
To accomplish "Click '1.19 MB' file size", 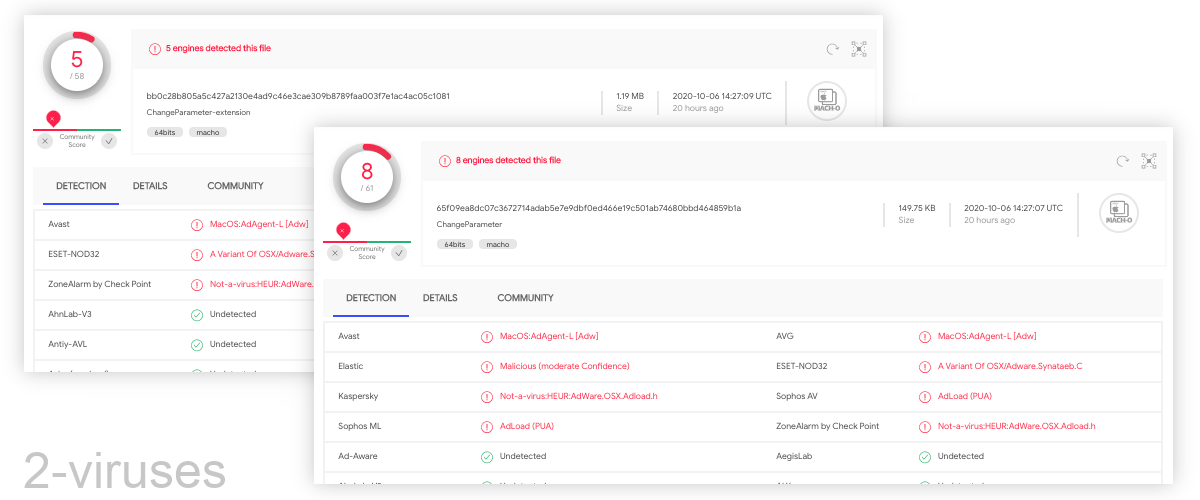I will coord(630,96).
